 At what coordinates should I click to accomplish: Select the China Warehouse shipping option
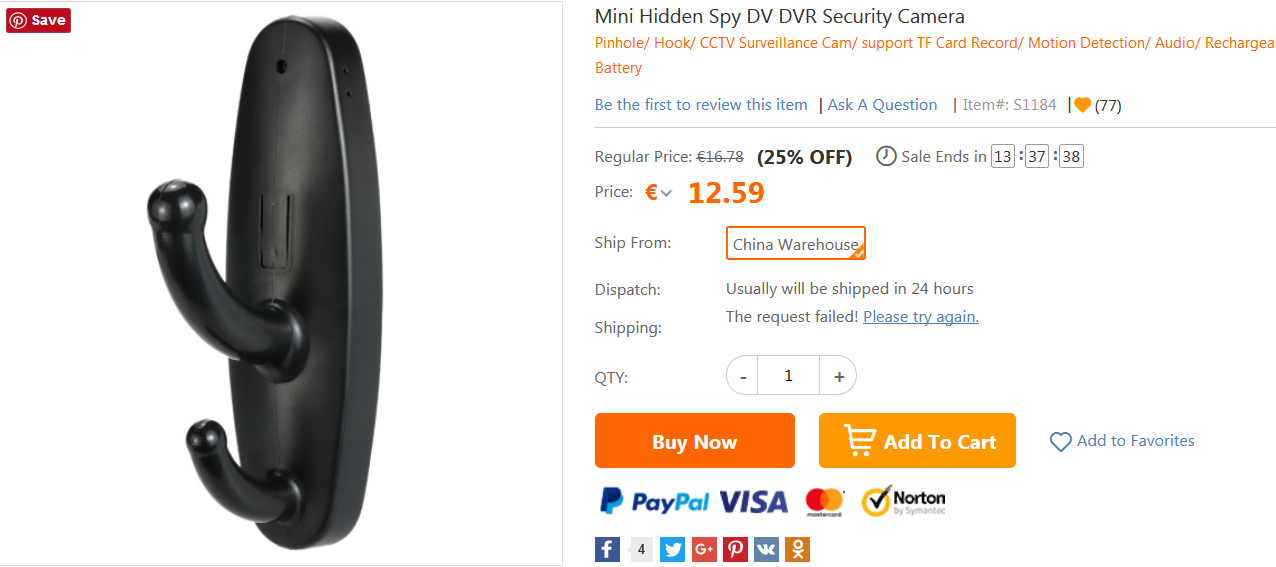[x=795, y=244]
